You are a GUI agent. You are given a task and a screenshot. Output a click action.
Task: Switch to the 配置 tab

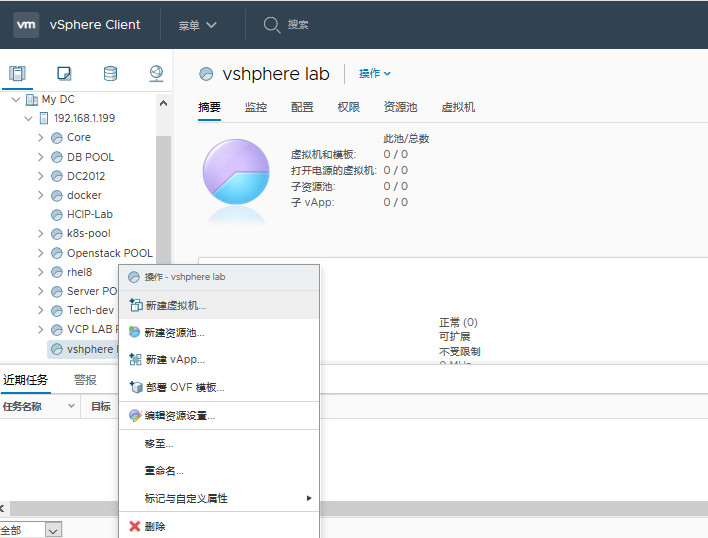coord(302,107)
